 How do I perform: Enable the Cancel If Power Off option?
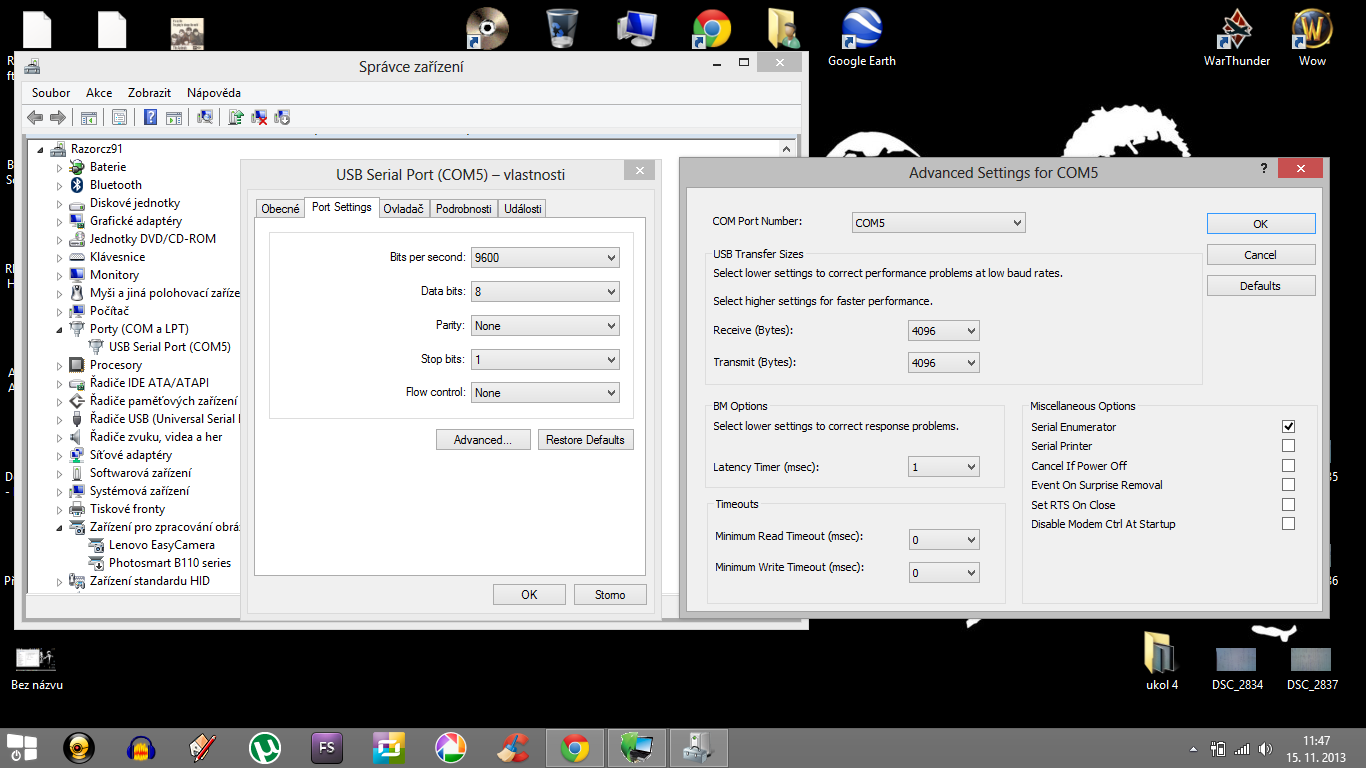tap(1288, 466)
